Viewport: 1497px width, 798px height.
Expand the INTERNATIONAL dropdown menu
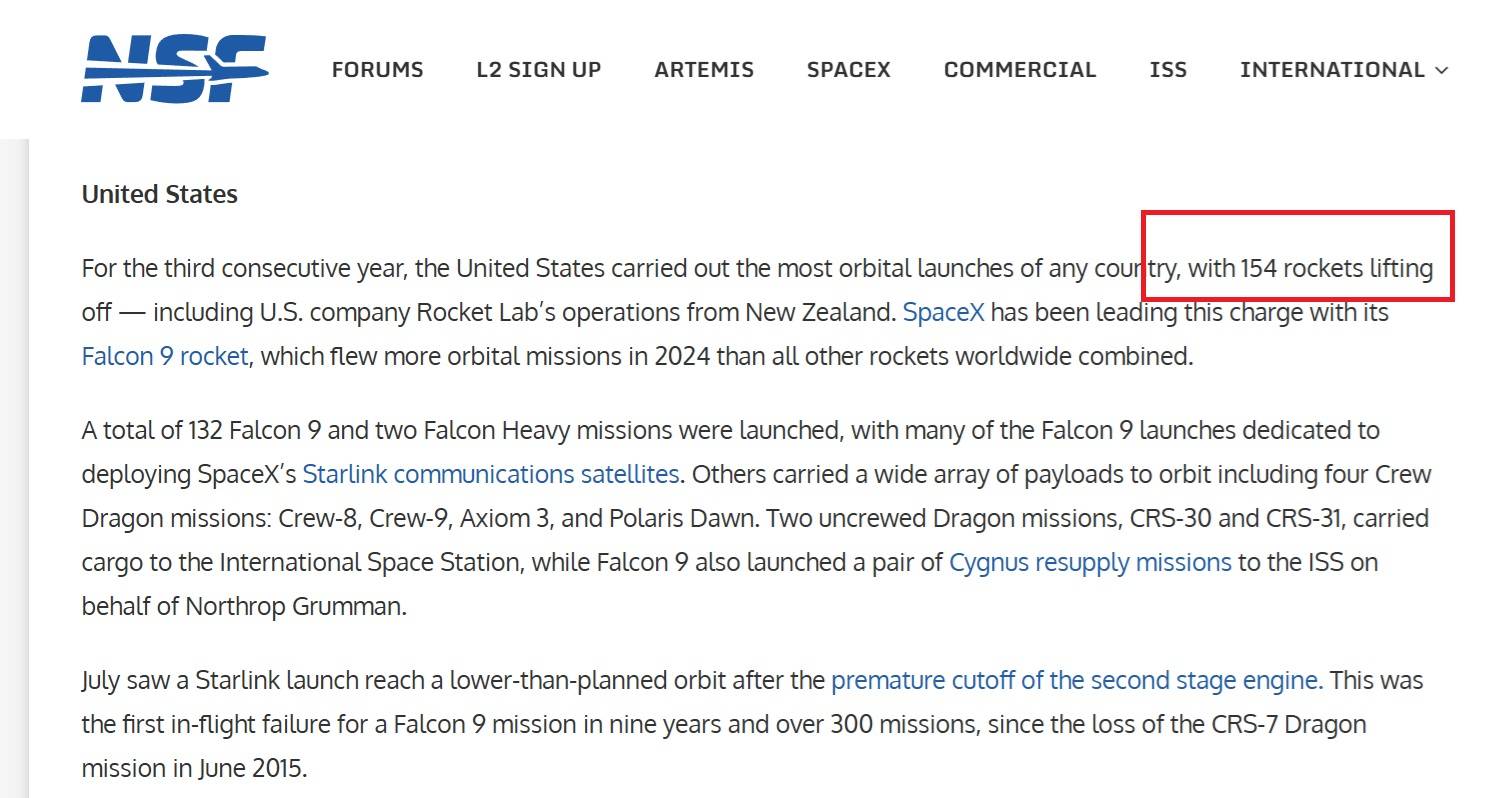(x=1344, y=70)
